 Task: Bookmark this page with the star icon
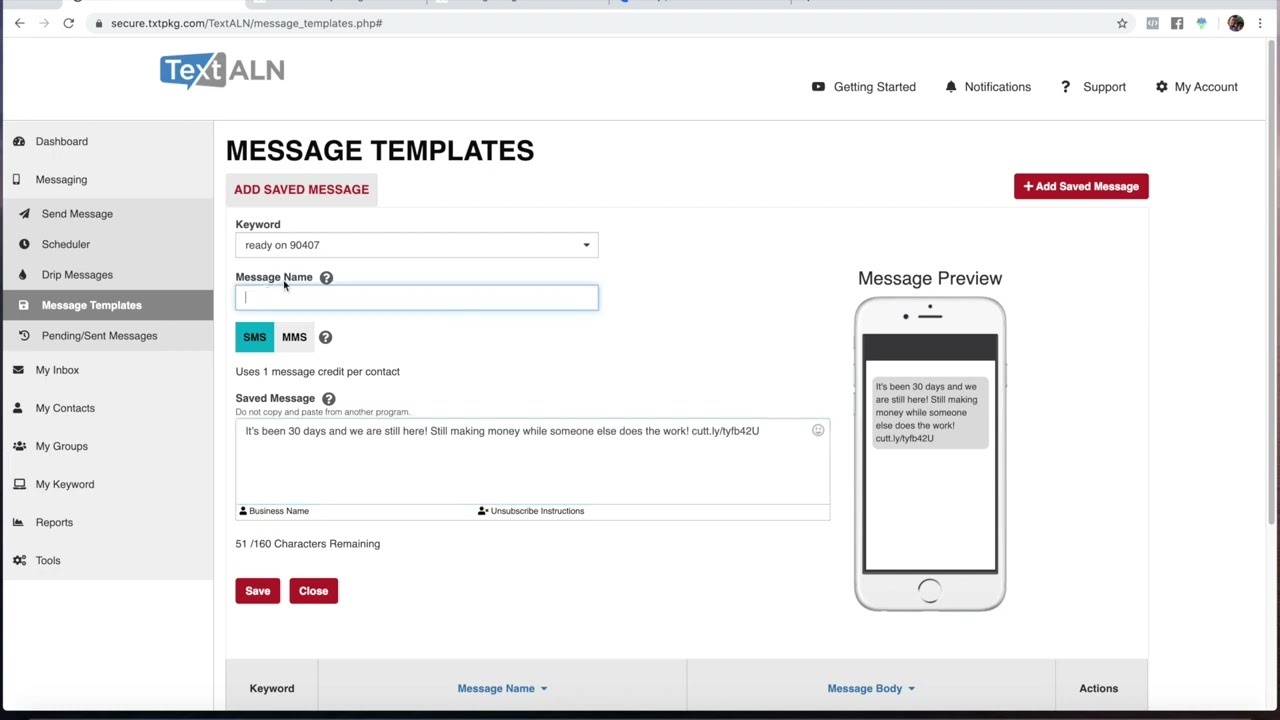click(1122, 23)
